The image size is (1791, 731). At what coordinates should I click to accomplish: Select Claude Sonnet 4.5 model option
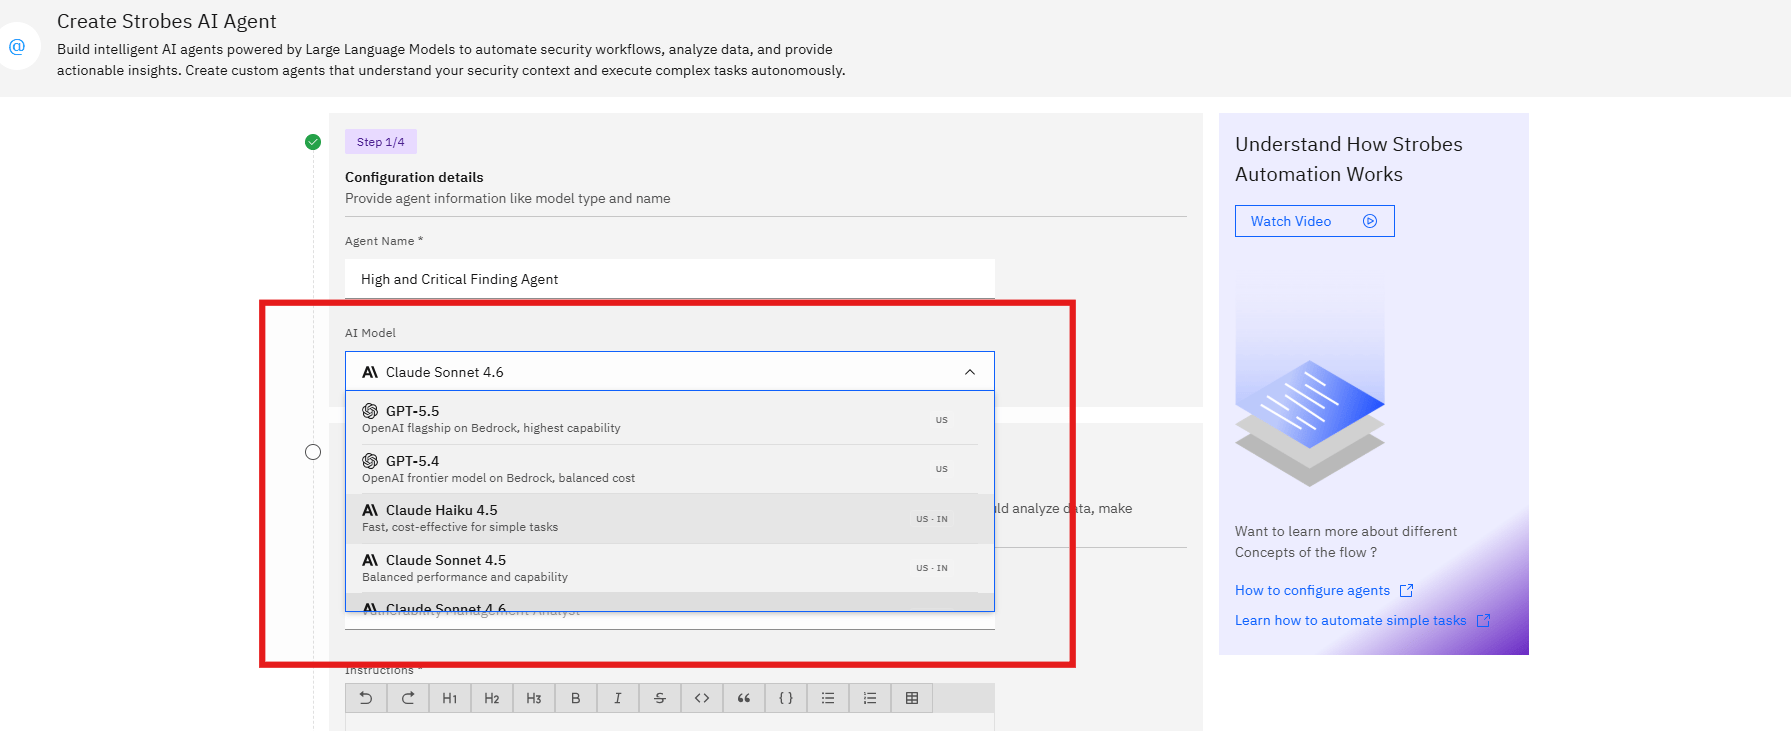[x=670, y=568]
